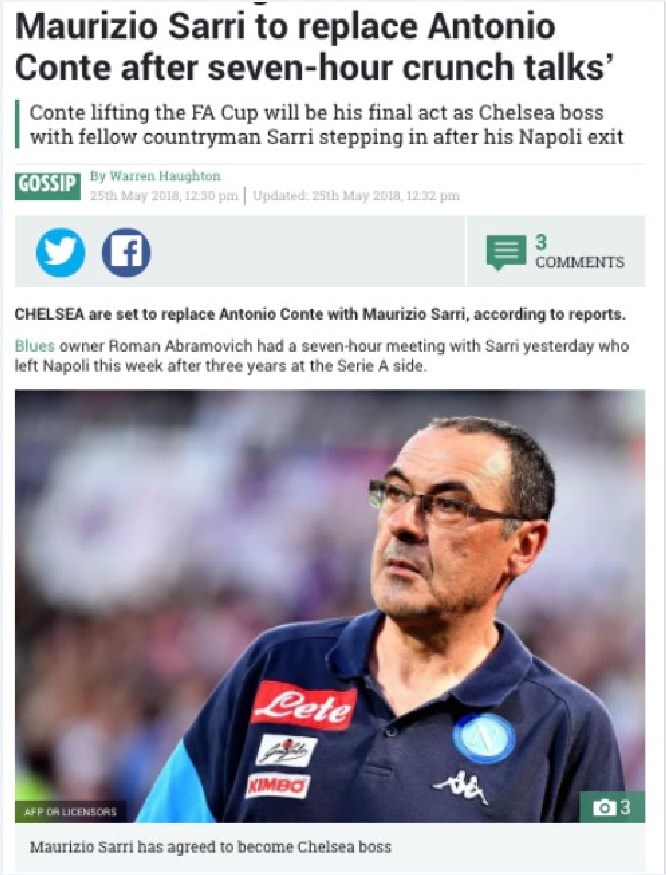Image resolution: width=666 pixels, height=875 pixels.
Task: Click the green GOSSIP category tag
Action: (47, 184)
